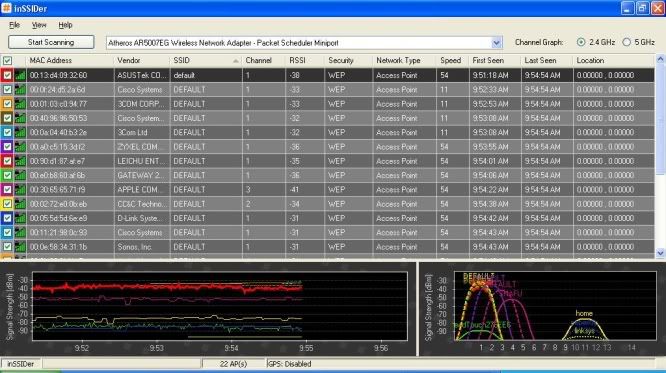666x373 pixels.
Task: Click the table scrollbar up arrow
Action: point(660,59)
